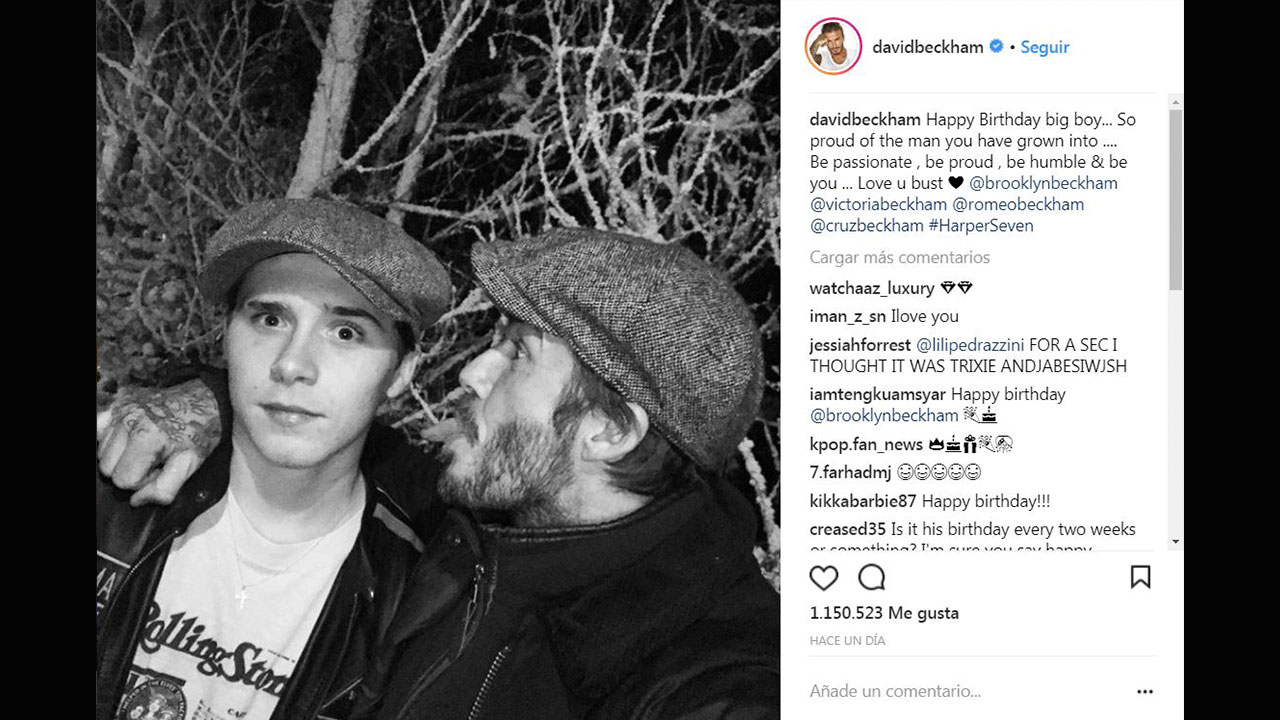Viewport: 1280px width, 720px height.
Task: Open the @cruzbeckham mention
Action: click(866, 225)
